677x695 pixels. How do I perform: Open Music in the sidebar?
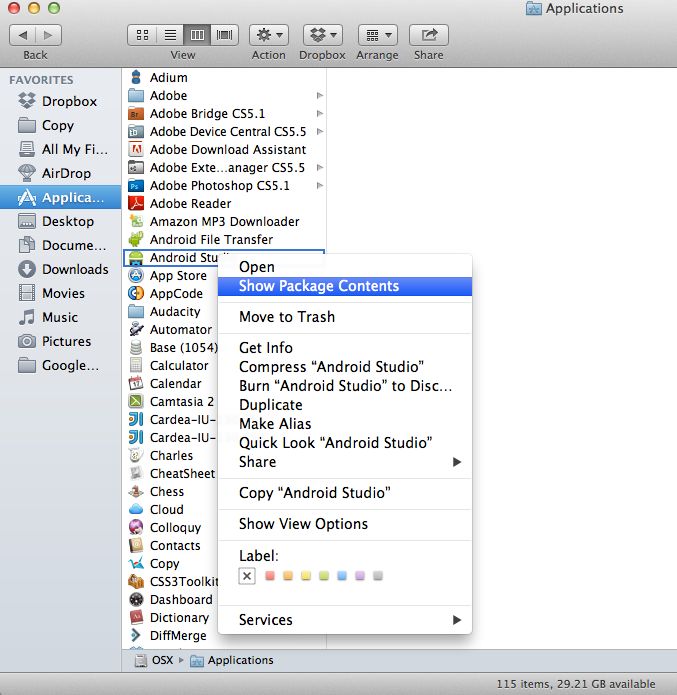coord(60,317)
